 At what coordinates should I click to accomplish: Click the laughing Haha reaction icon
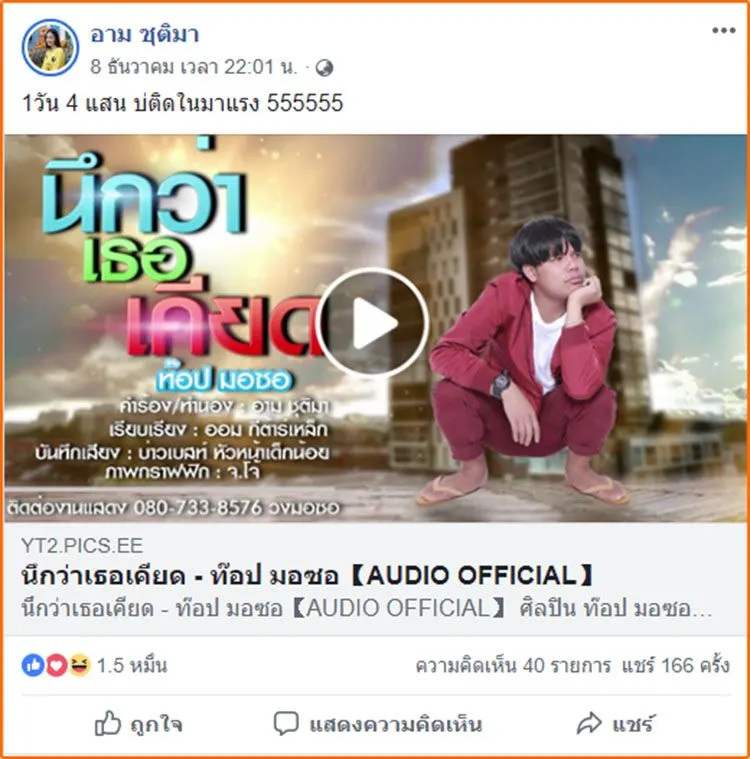pos(79,665)
